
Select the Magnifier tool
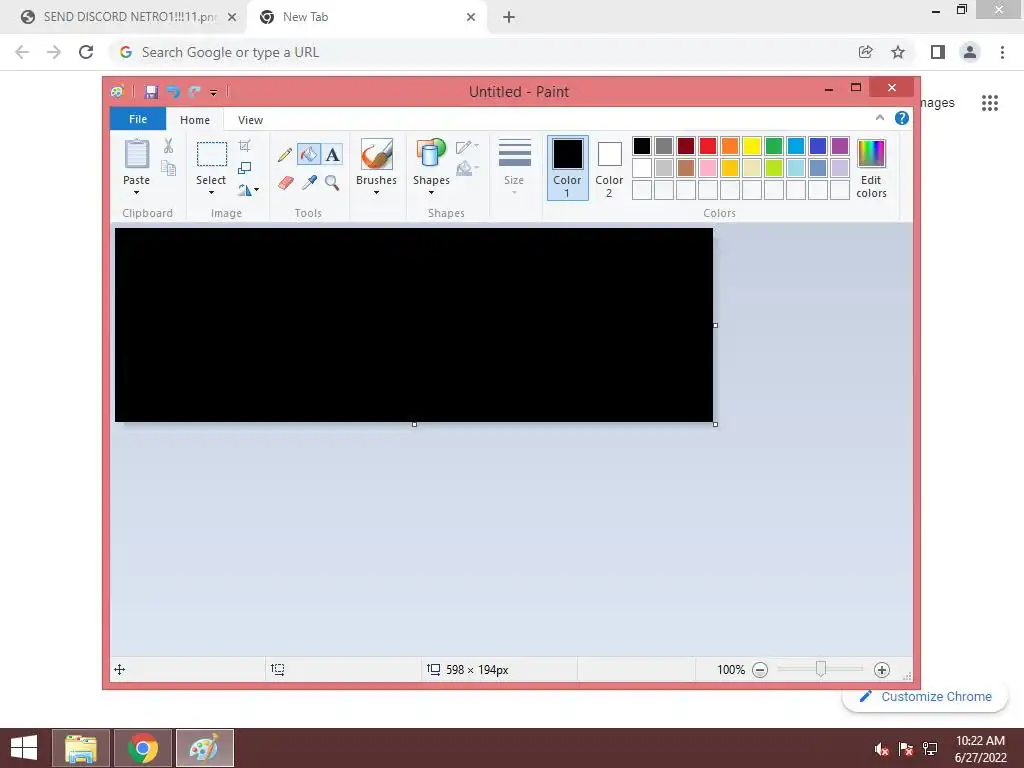[332, 183]
